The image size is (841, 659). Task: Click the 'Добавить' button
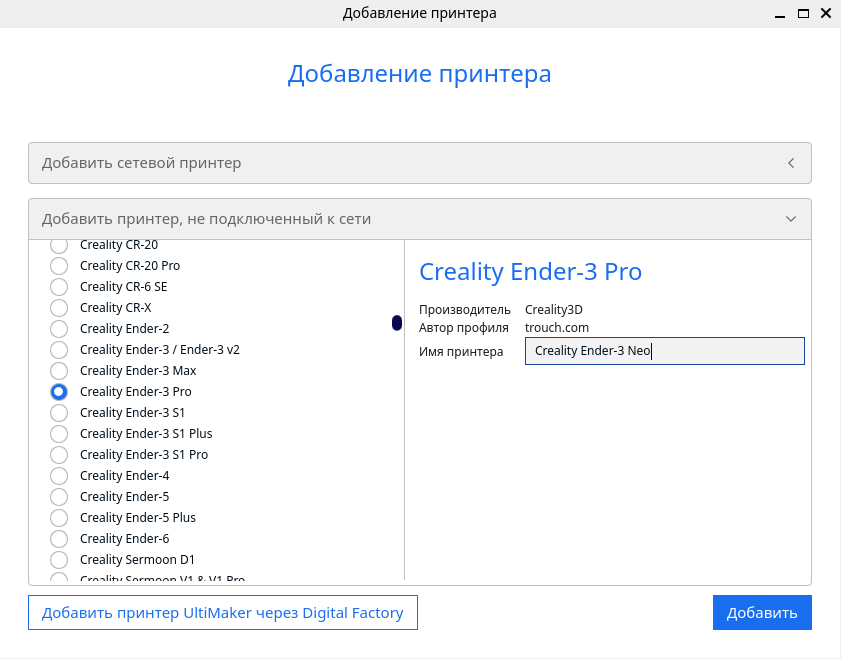click(762, 612)
